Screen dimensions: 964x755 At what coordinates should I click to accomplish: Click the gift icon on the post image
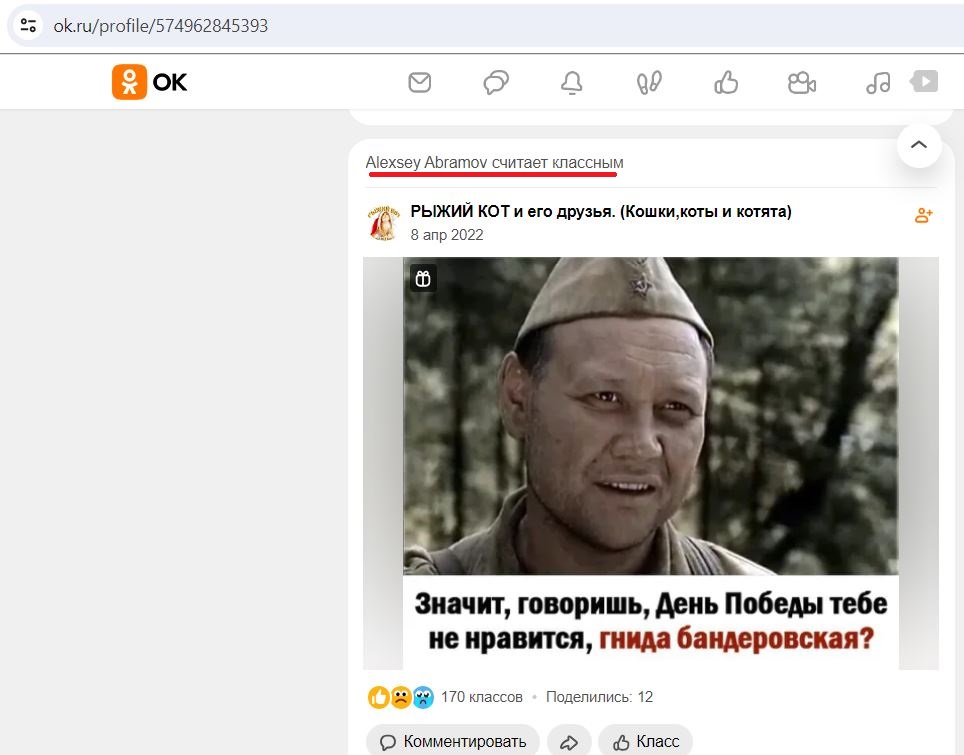(423, 279)
